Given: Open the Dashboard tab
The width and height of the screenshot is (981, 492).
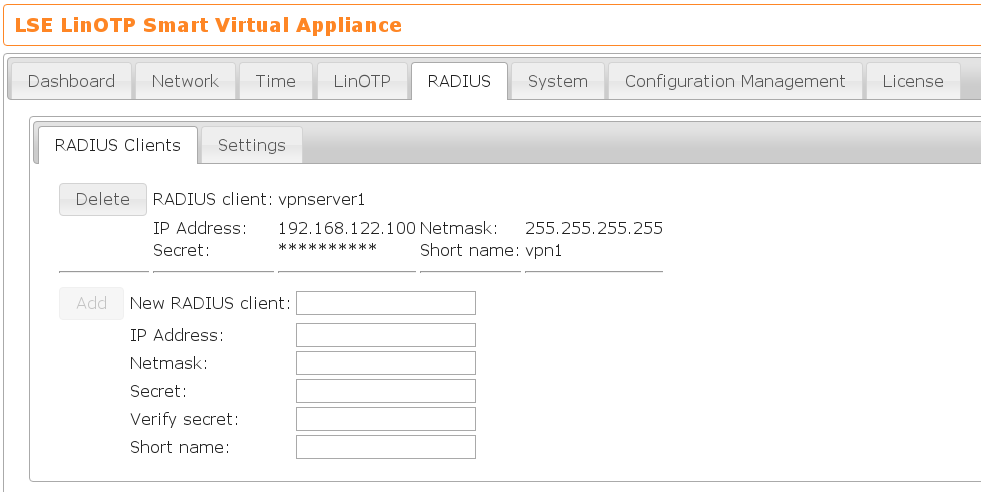Looking at the screenshot, I should 71,81.
